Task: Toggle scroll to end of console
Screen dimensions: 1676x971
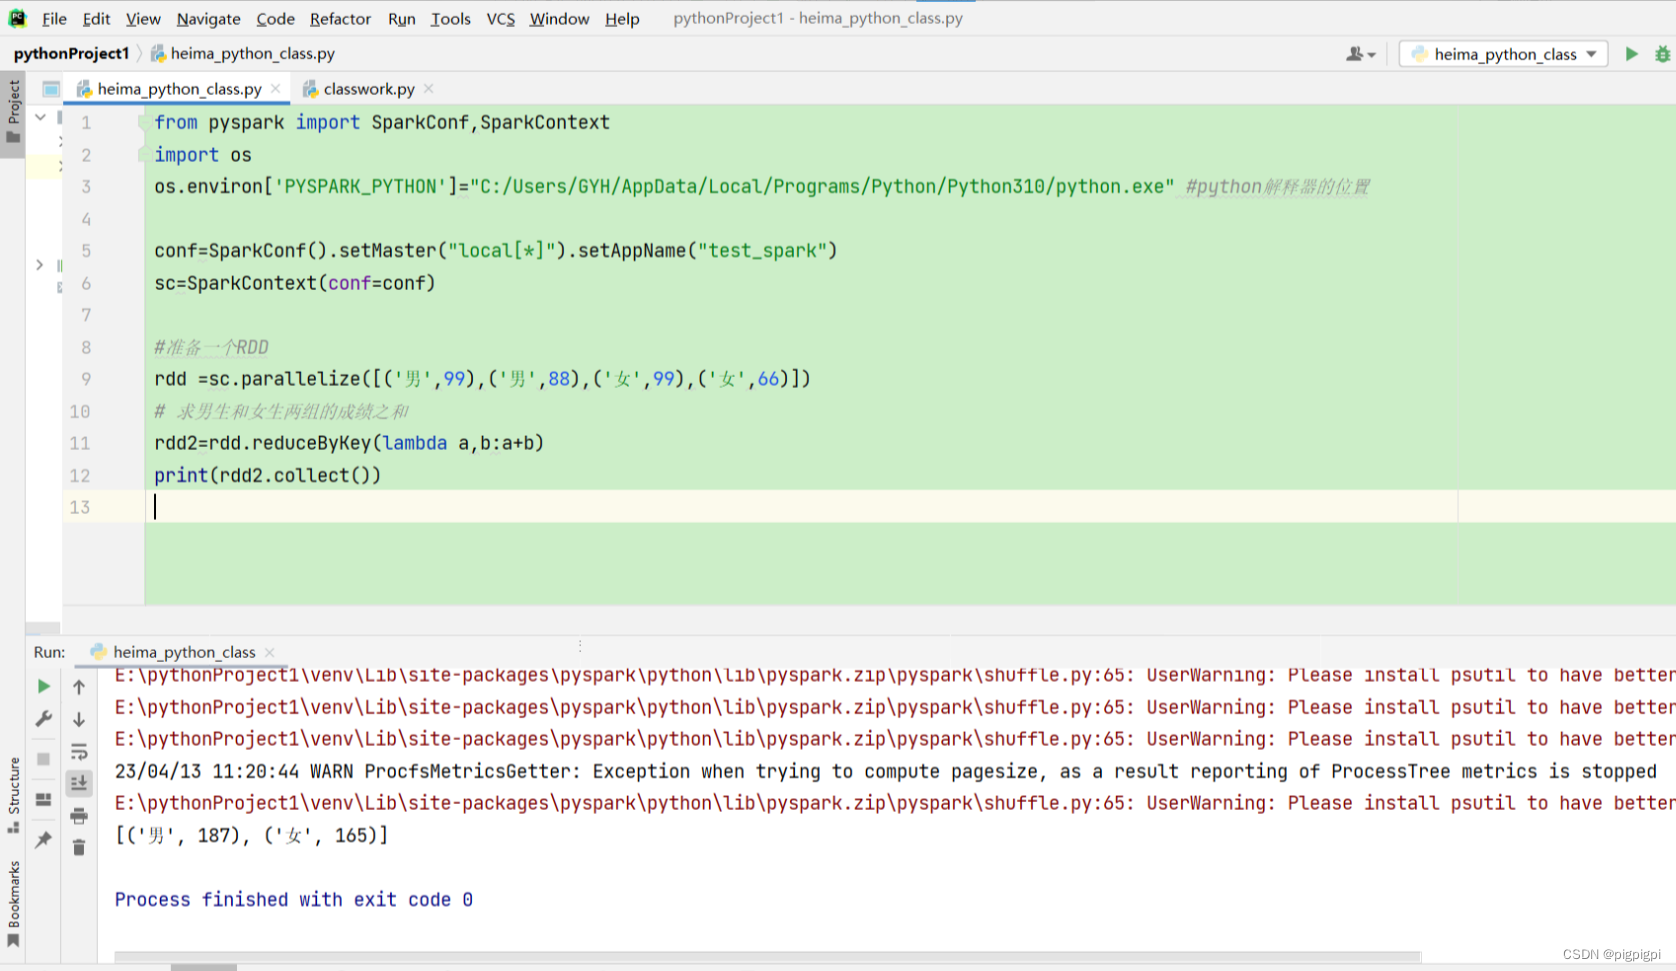Action: click(79, 783)
